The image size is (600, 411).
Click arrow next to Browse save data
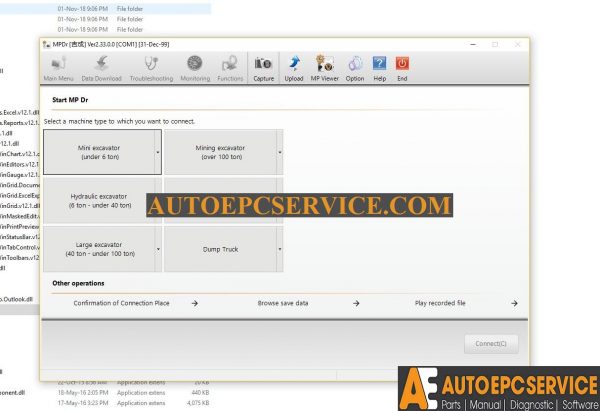pos(356,303)
